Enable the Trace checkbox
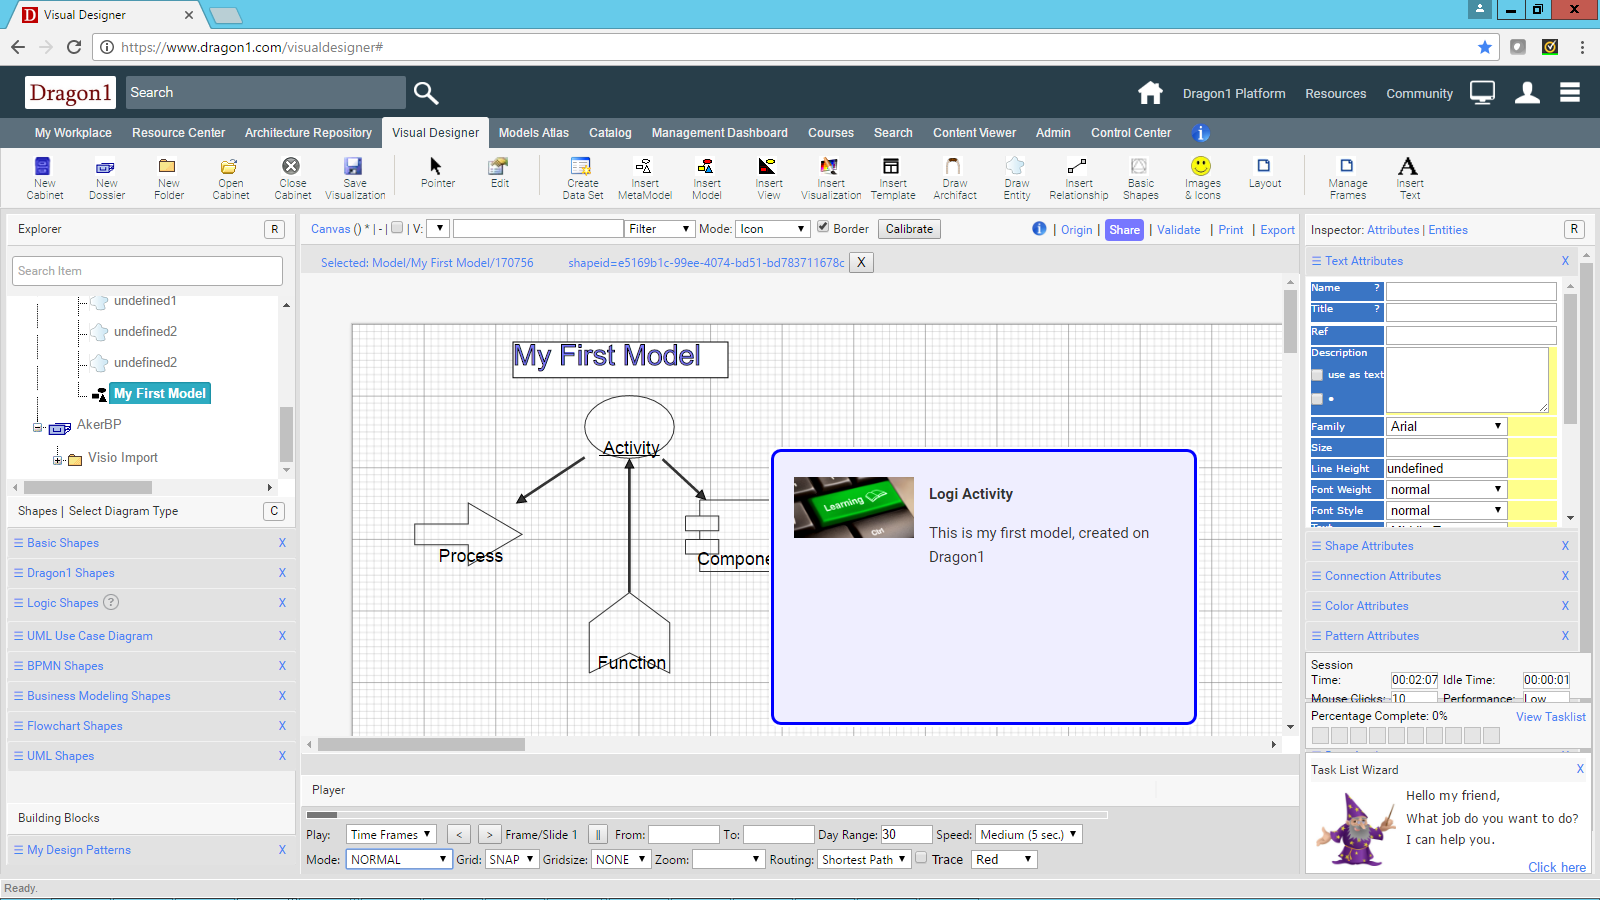 click(x=921, y=858)
